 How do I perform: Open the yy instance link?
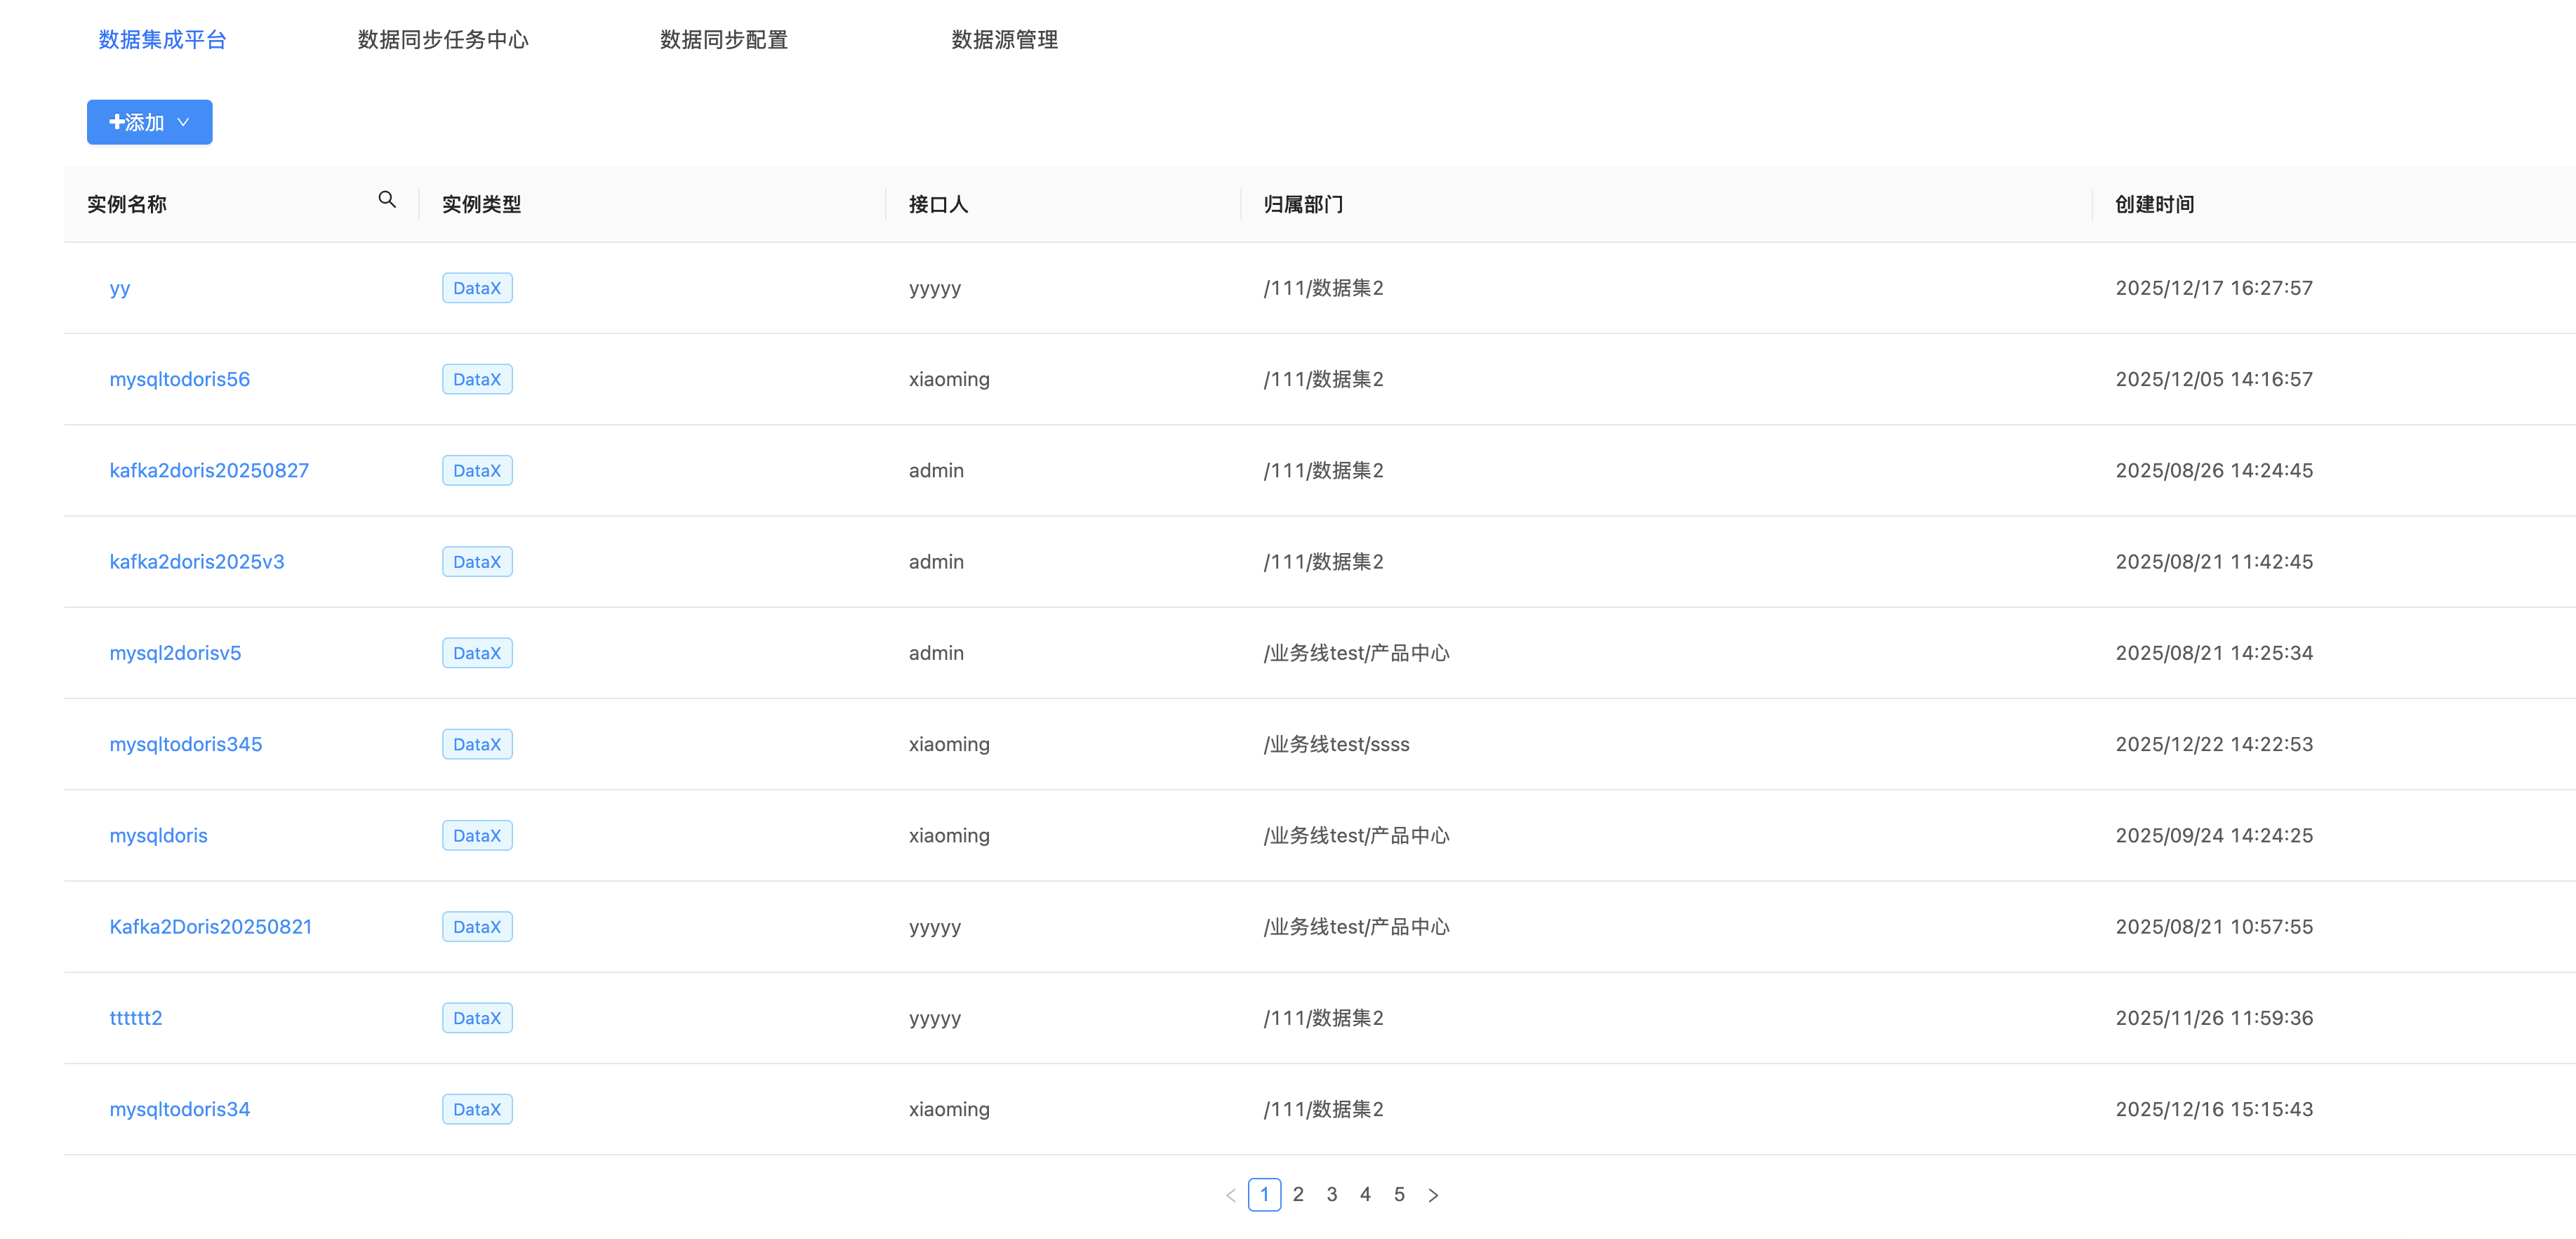click(x=120, y=288)
